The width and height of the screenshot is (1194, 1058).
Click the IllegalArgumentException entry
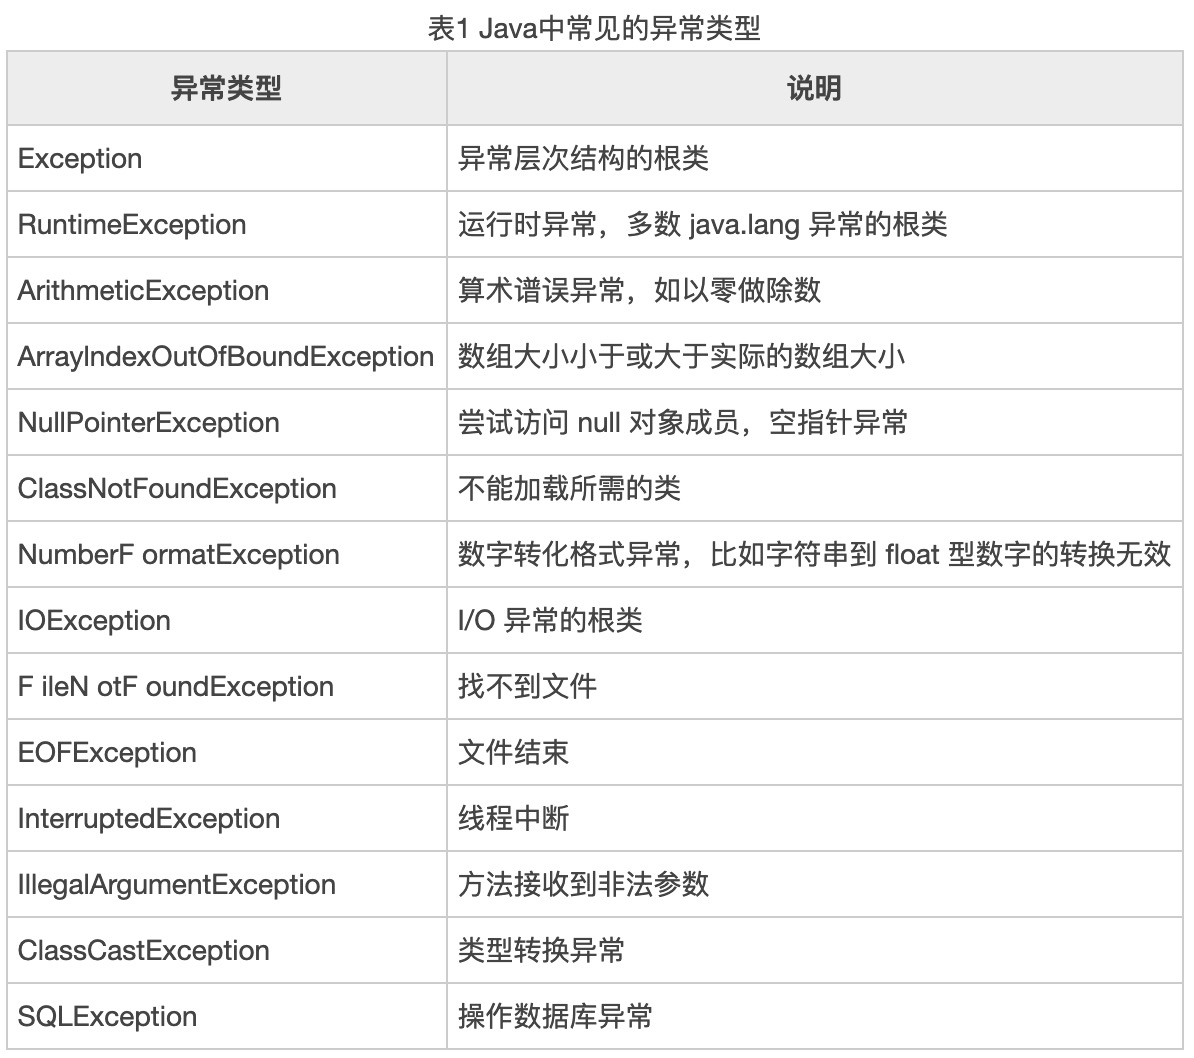click(x=176, y=885)
